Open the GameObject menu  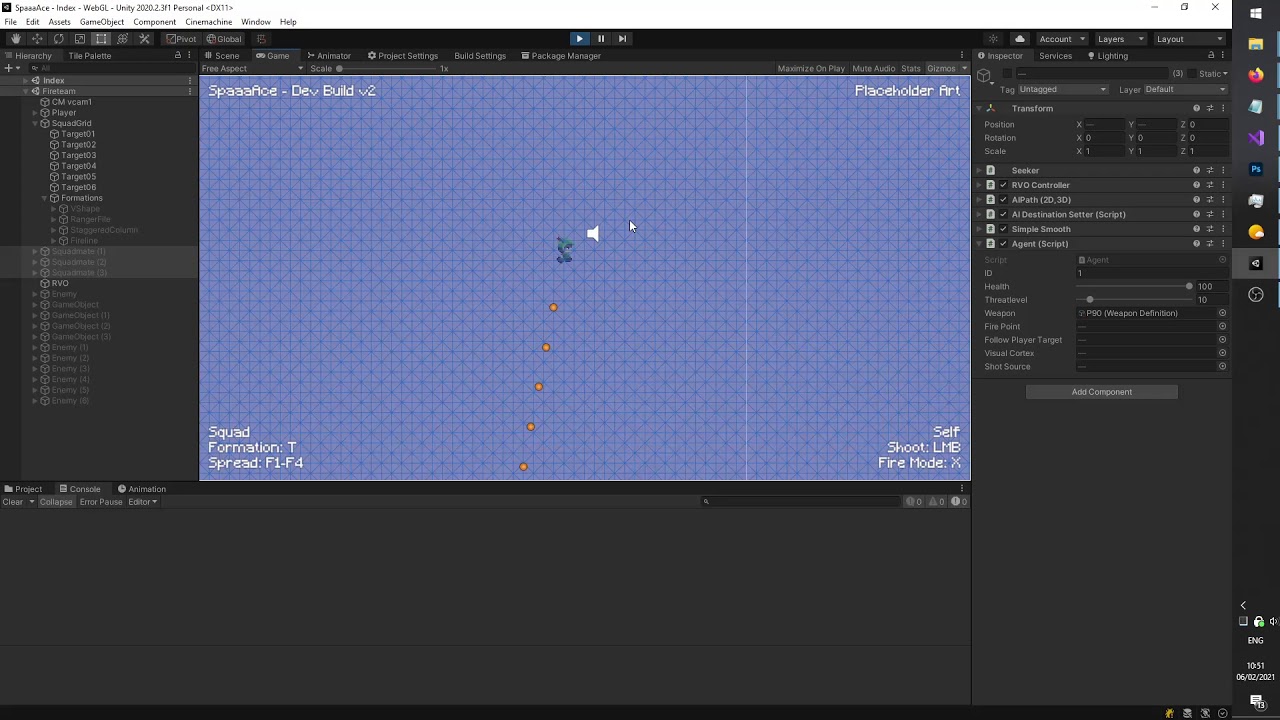pos(102,22)
